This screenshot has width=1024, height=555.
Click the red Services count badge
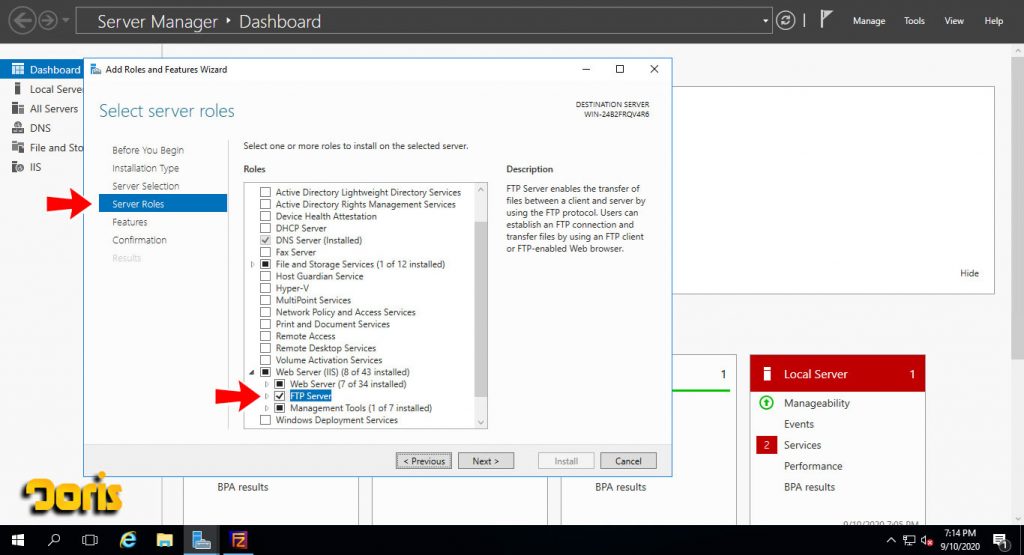[x=767, y=445]
